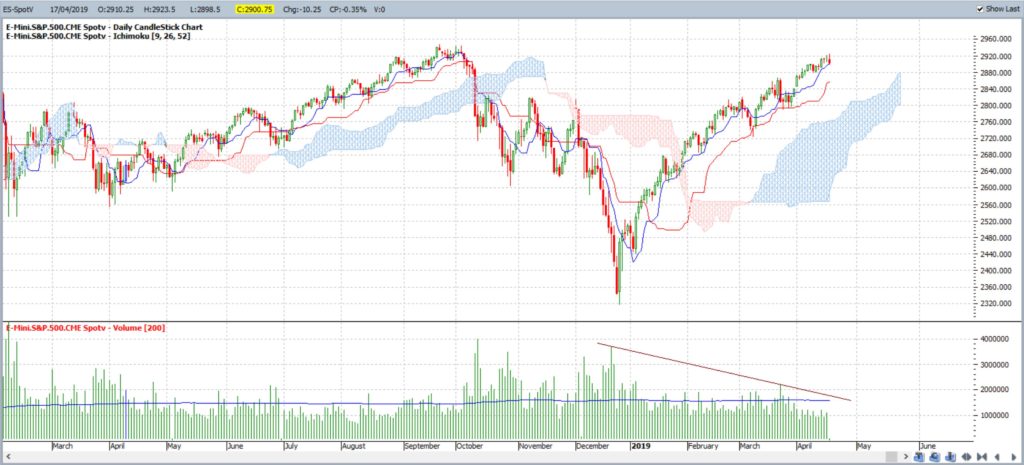
Task: Toggle the Show Last checkbox
Action: point(980,8)
